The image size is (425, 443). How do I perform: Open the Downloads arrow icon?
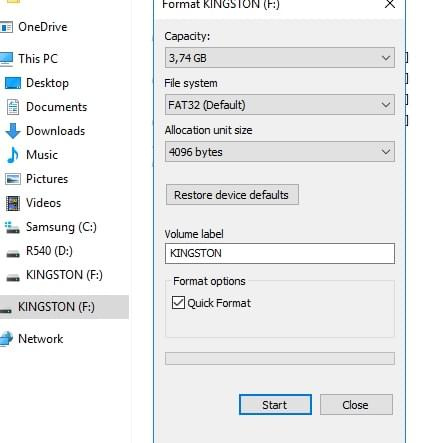[x=13, y=131]
